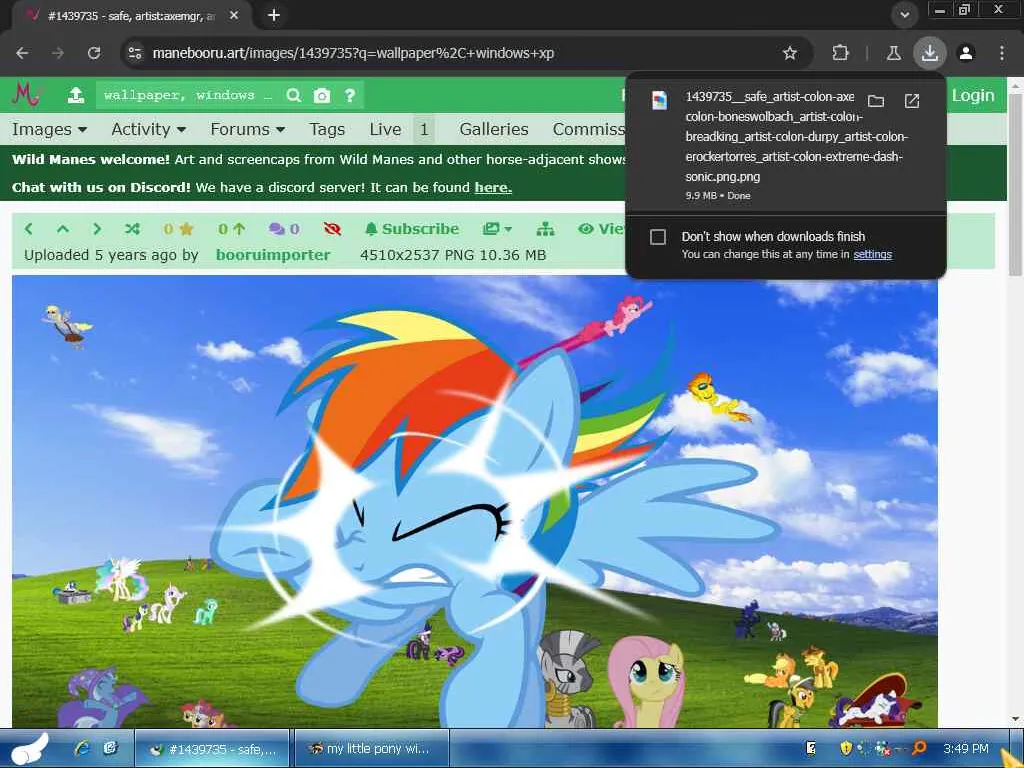Open the Extensions puzzle icon
1024x768 pixels.
click(840, 53)
